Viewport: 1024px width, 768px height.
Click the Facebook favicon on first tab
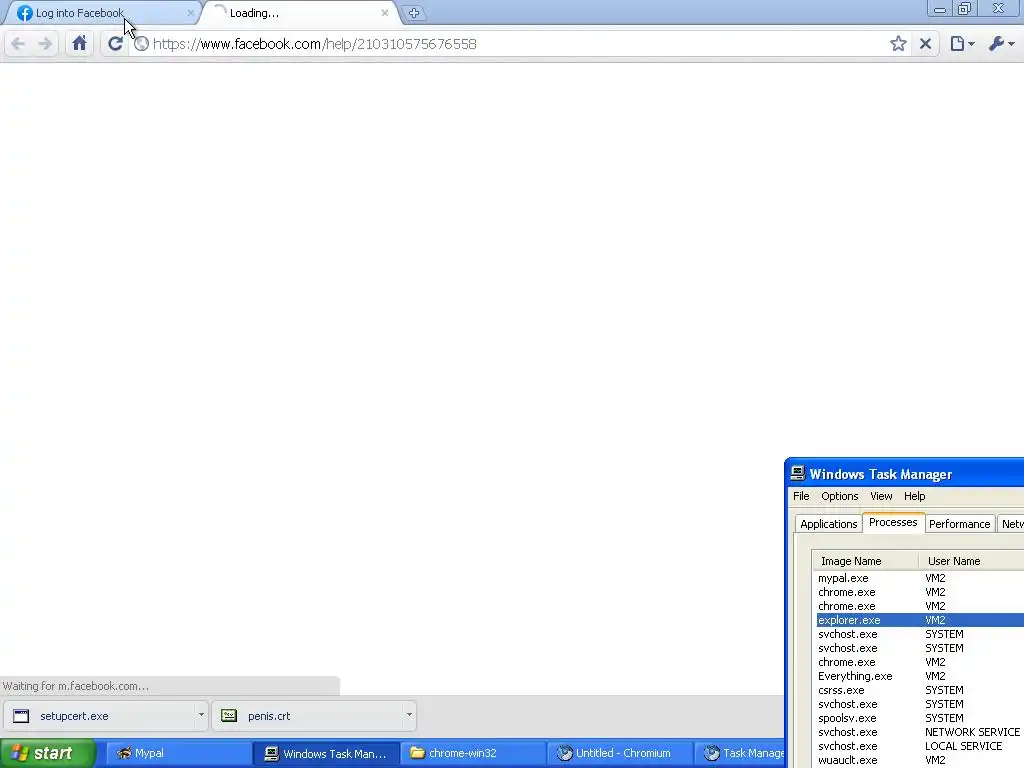pos(25,13)
